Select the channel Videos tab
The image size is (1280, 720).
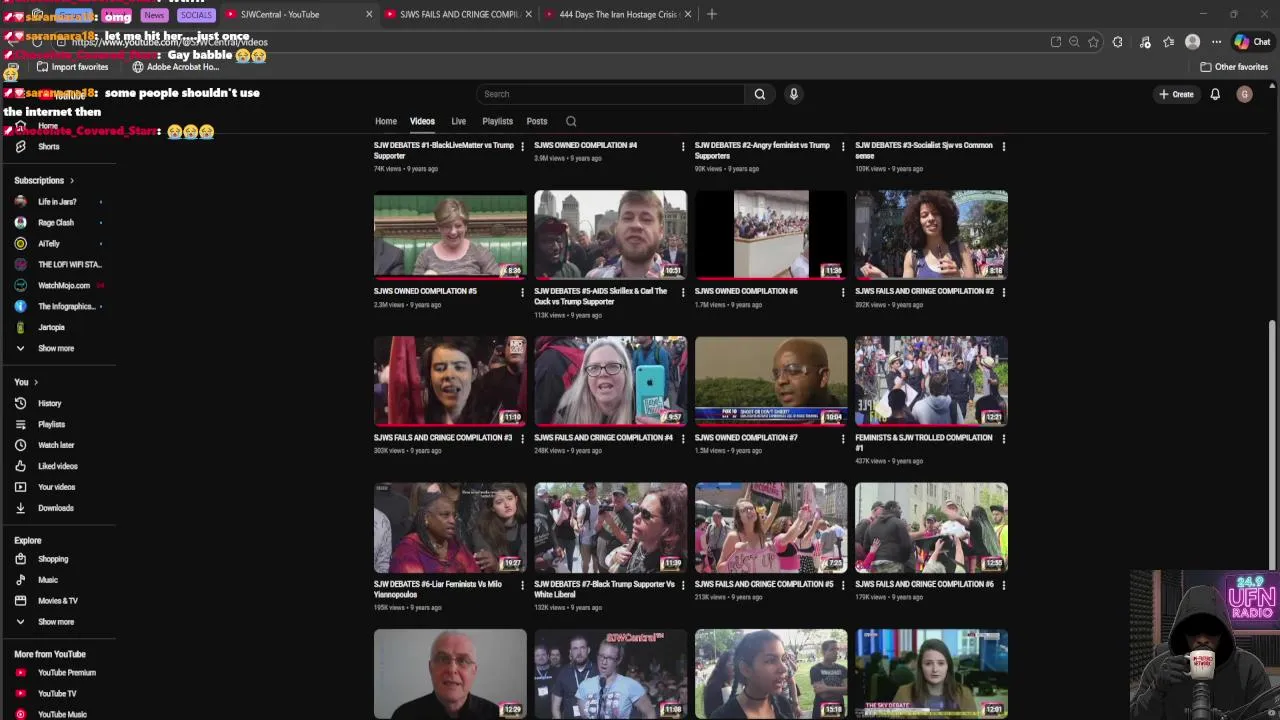point(422,121)
